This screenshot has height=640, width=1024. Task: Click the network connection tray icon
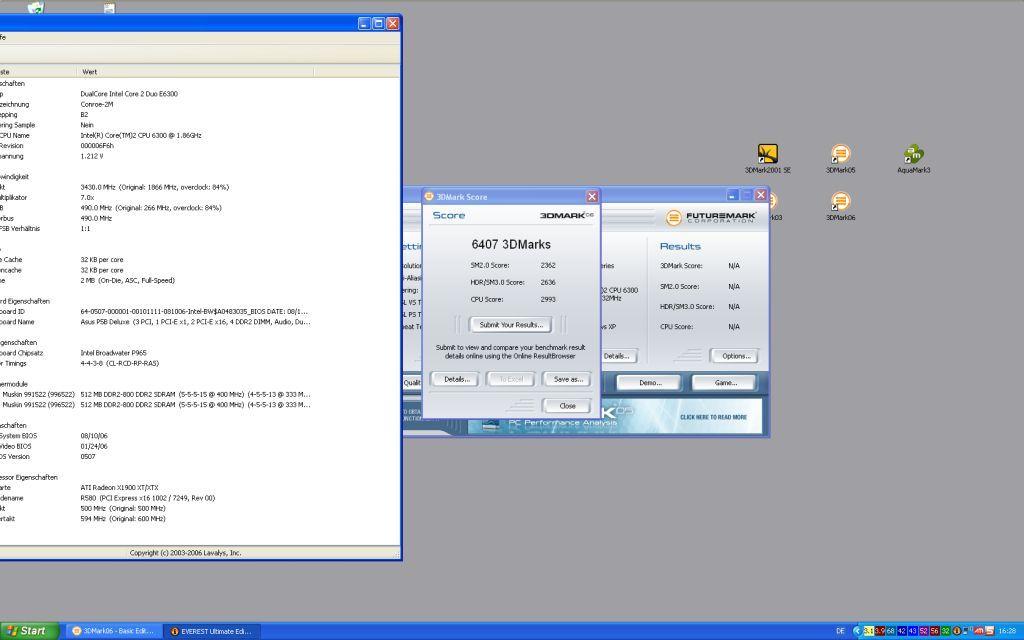(967, 631)
